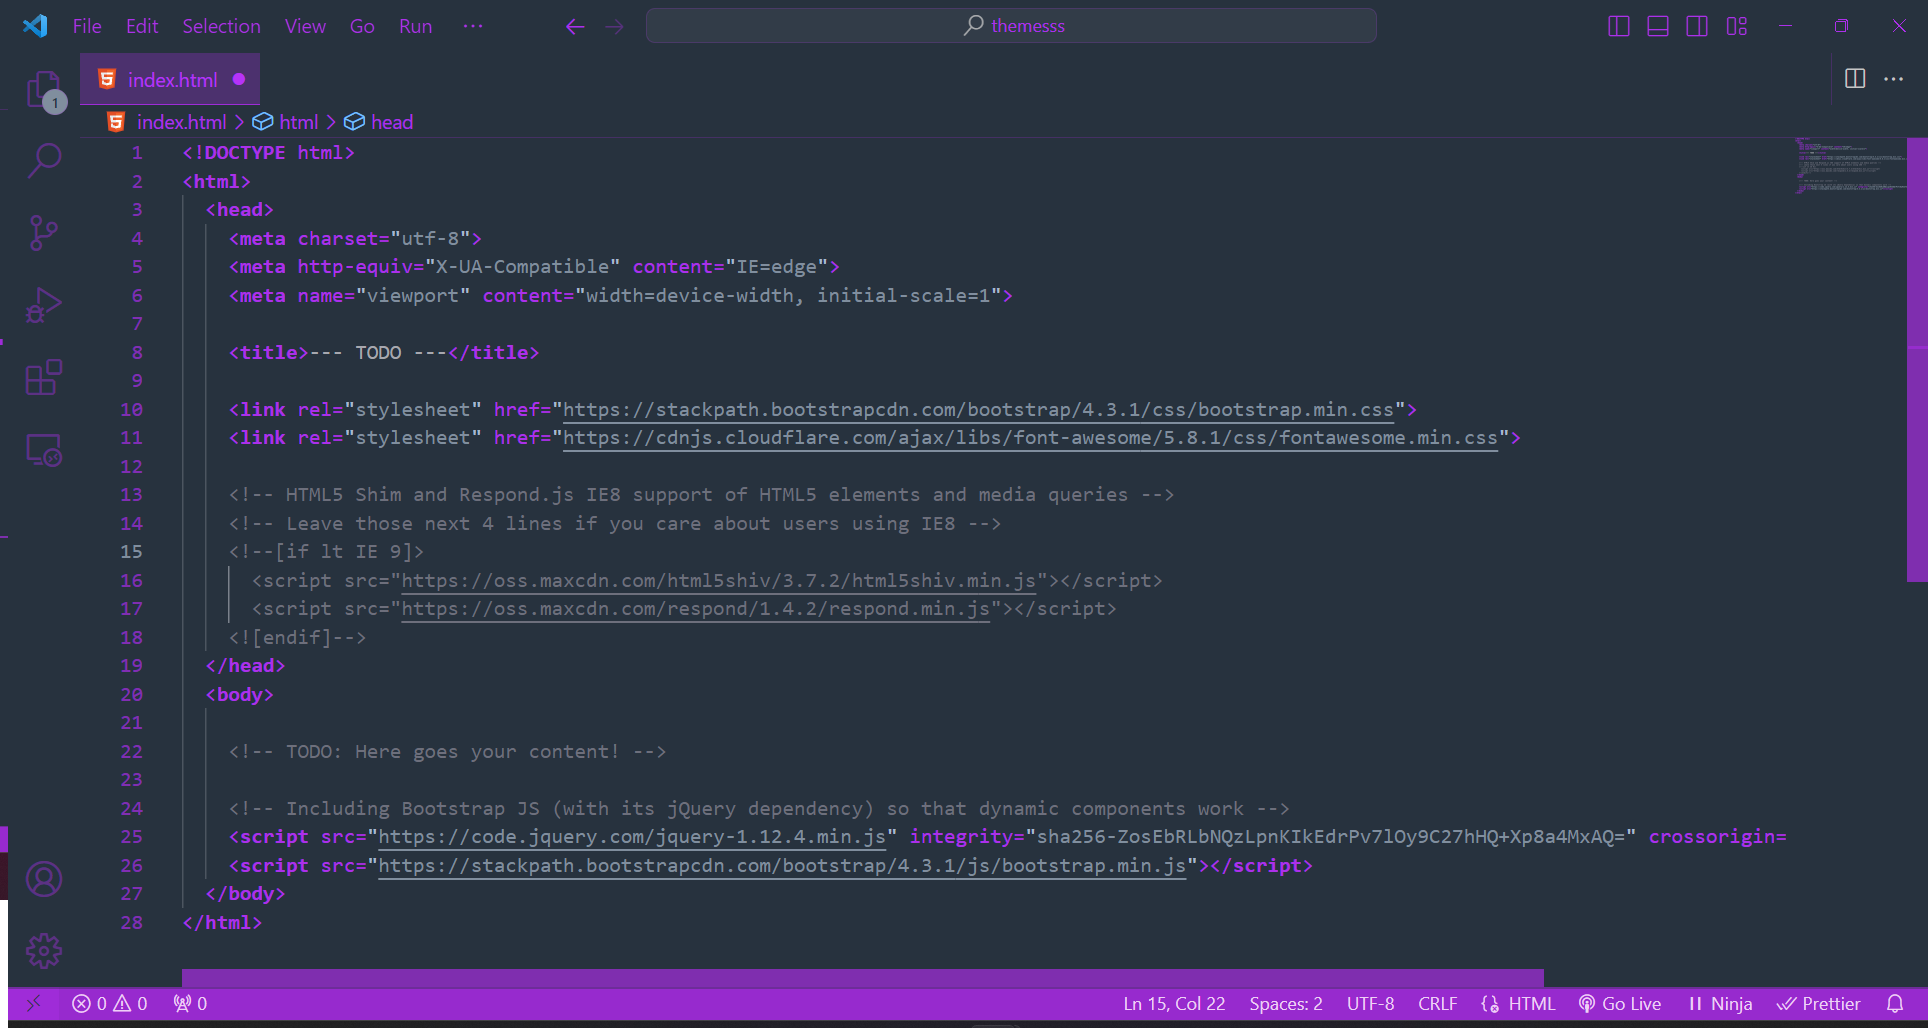This screenshot has height=1028, width=1928.
Task: Follow the respond.min.js script link
Action: pos(696,609)
